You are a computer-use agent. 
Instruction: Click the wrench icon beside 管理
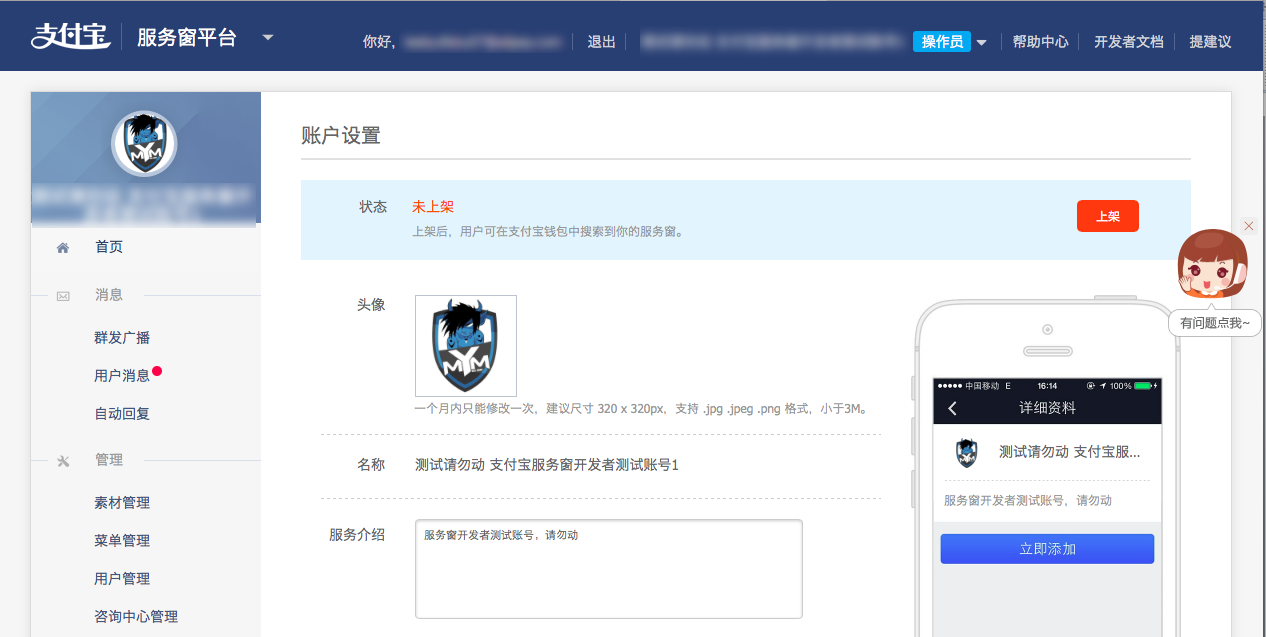[x=63, y=461]
